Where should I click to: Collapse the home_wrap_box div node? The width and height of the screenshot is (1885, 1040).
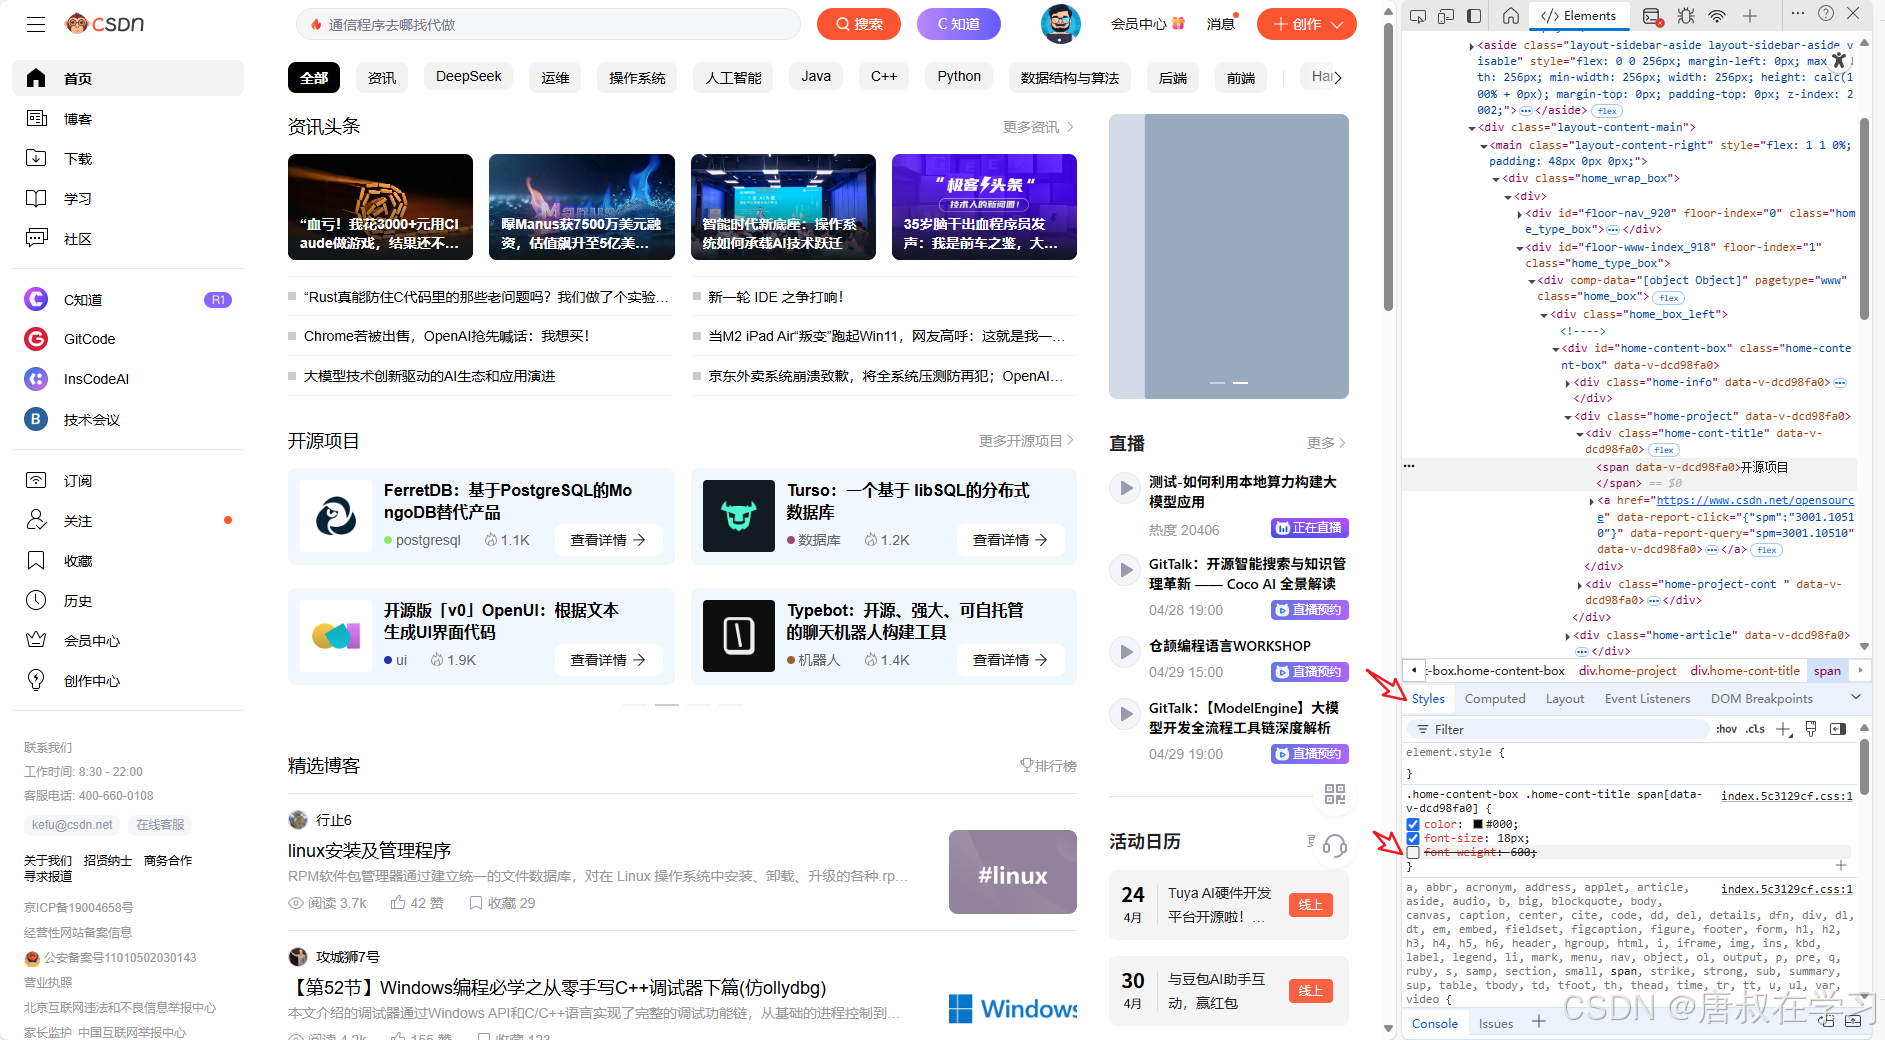click(x=1496, y=179)
